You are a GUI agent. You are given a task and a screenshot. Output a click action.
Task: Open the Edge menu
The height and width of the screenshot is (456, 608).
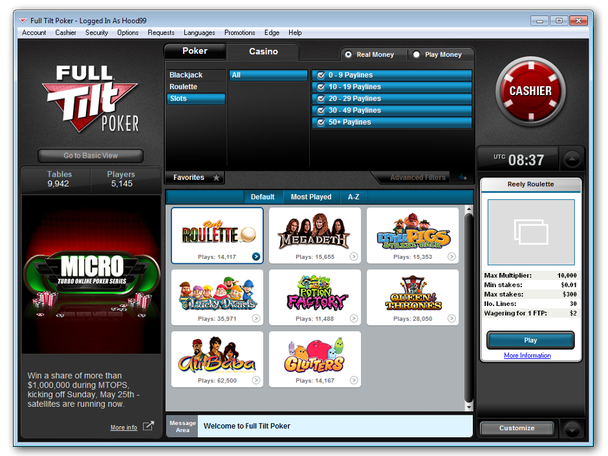[272, 33]
